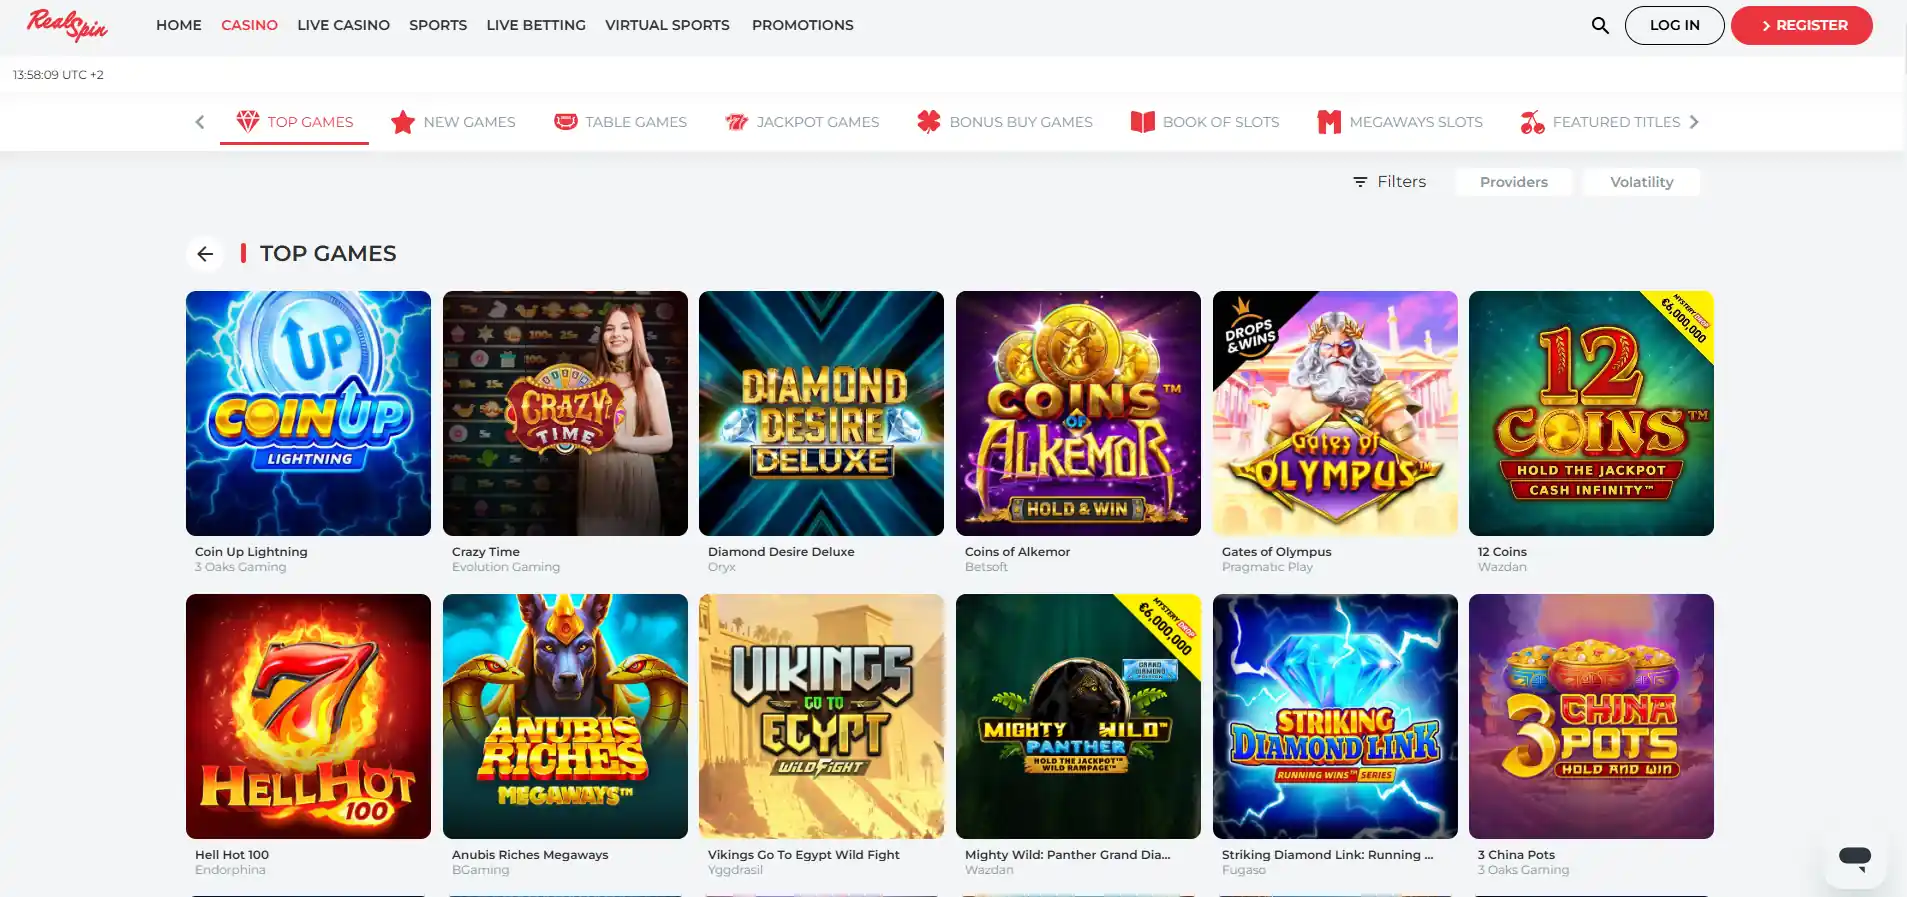Click the RealSpin logo
1907x897 pixels.
(67, 25)
